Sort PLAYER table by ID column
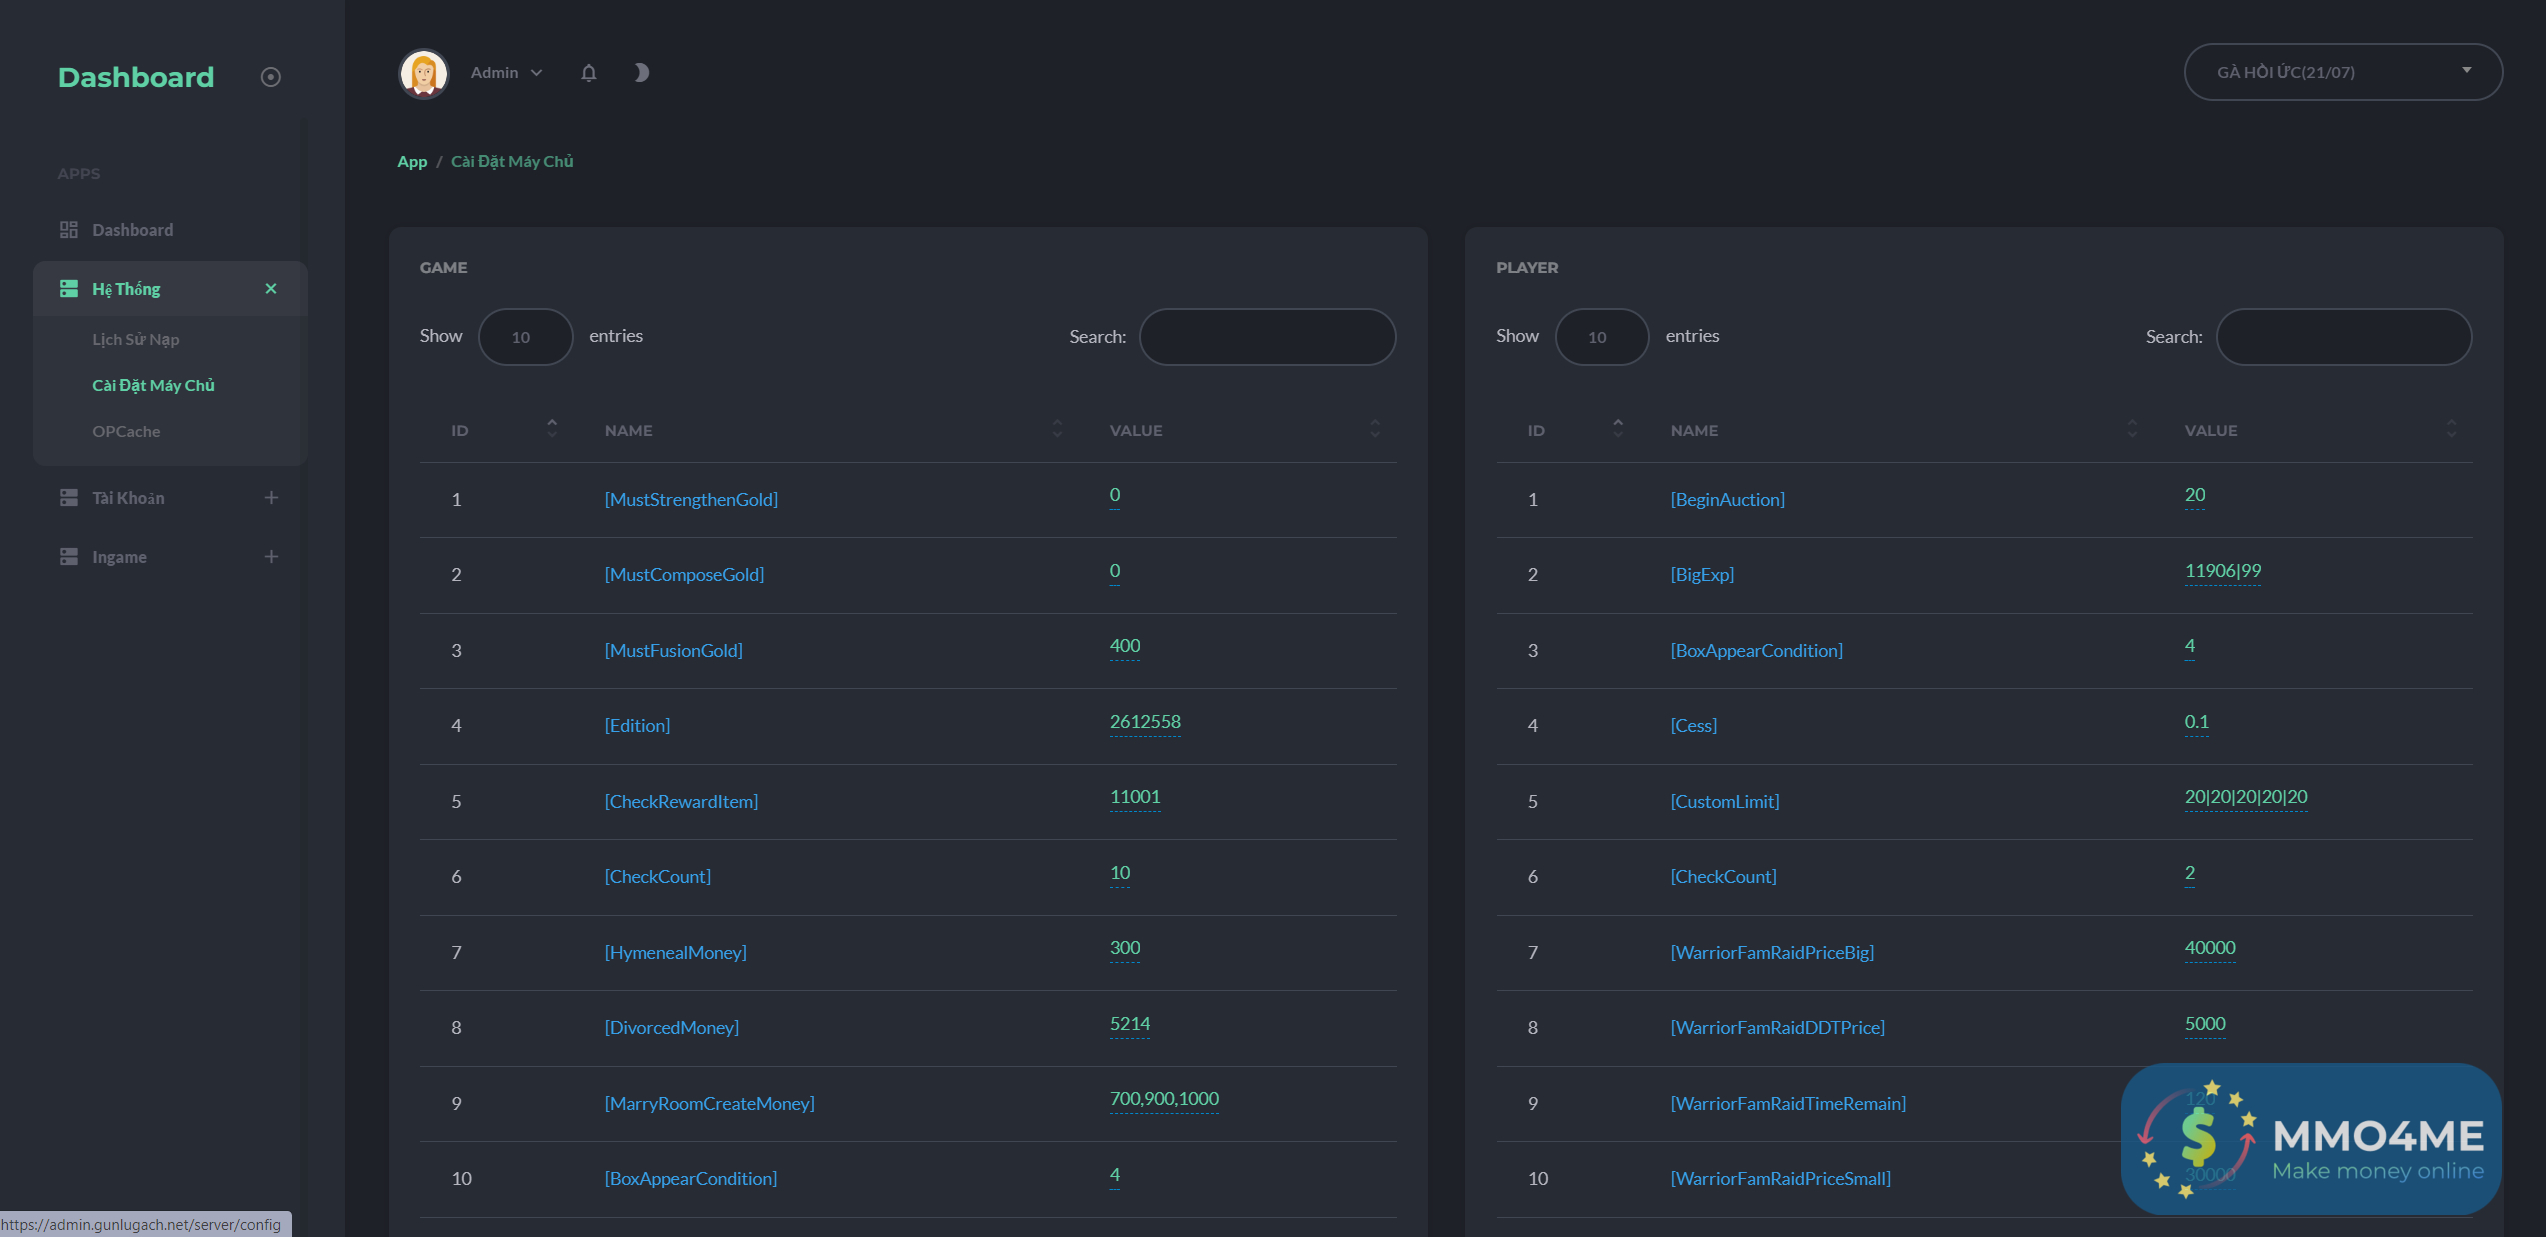 point(1568,430)
